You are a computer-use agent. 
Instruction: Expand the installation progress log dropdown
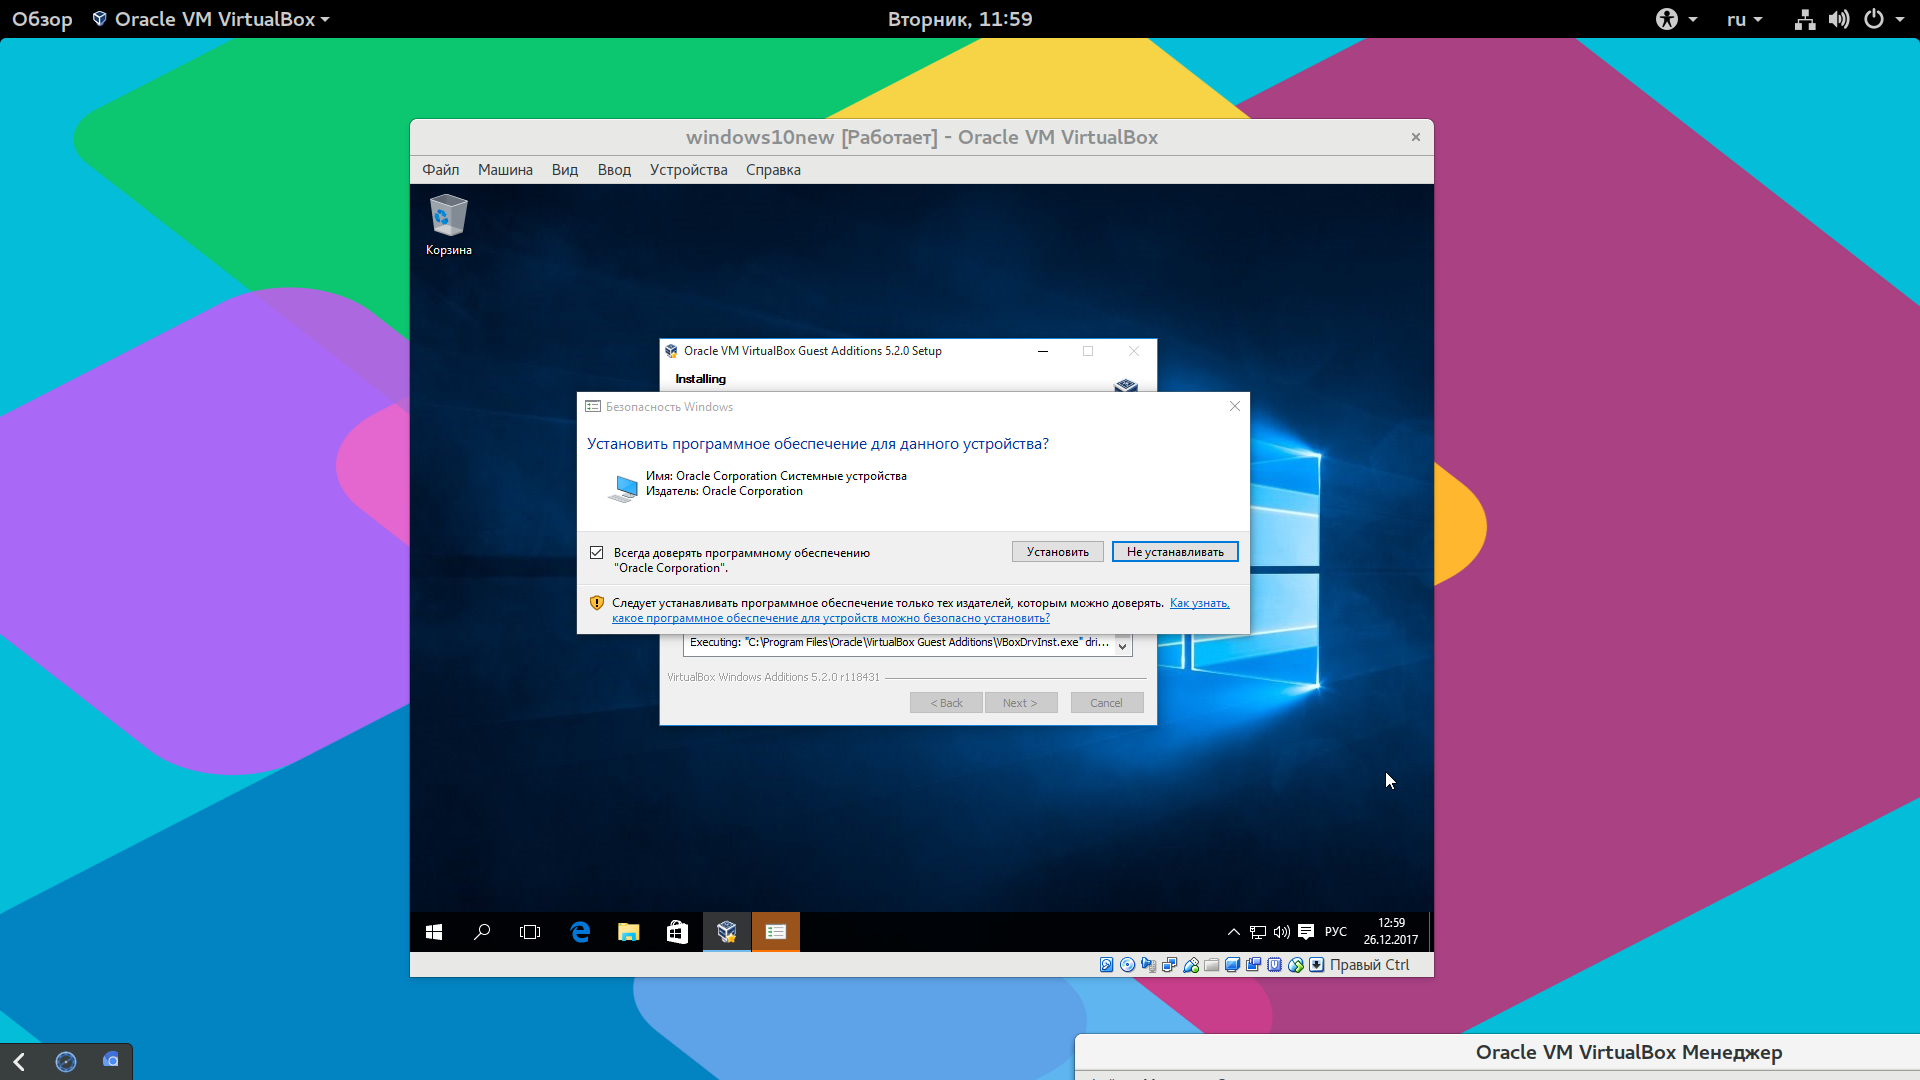[1120, 641]
